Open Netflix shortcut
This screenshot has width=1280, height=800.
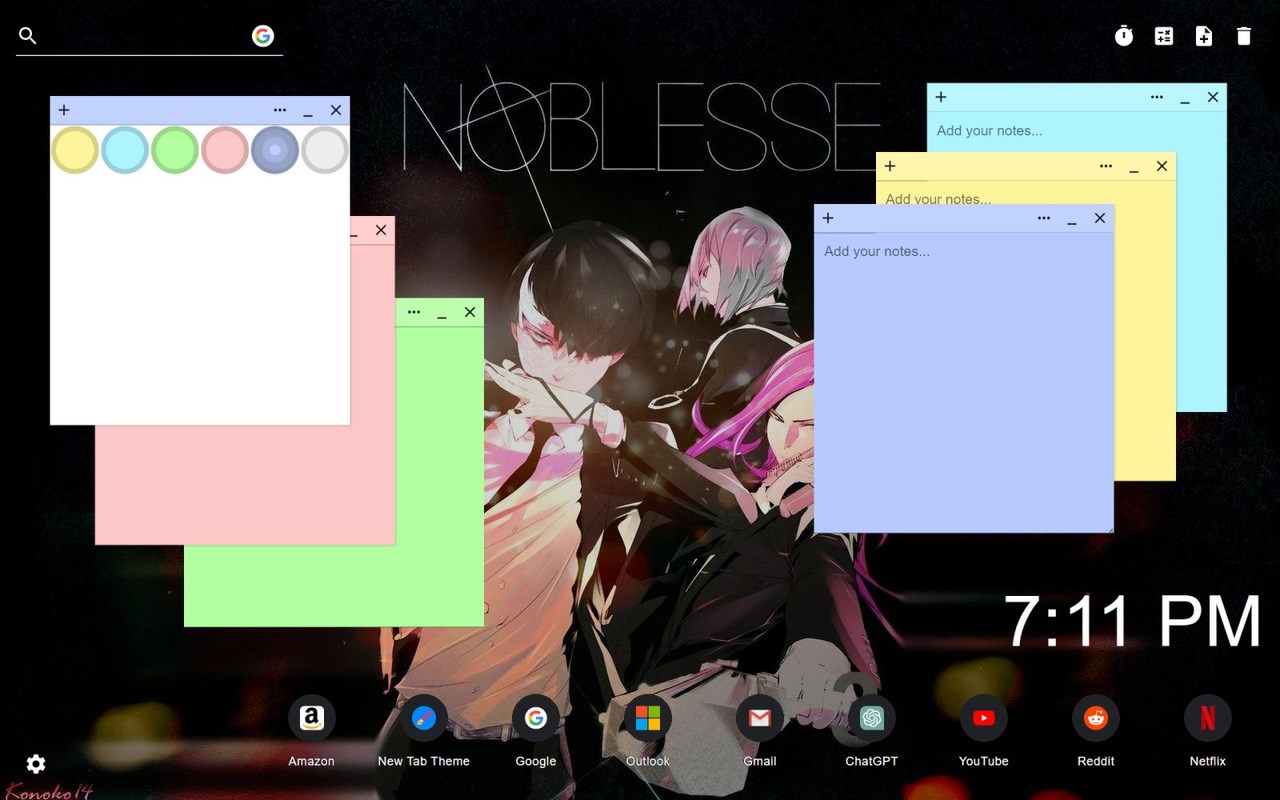[1208, 718]
